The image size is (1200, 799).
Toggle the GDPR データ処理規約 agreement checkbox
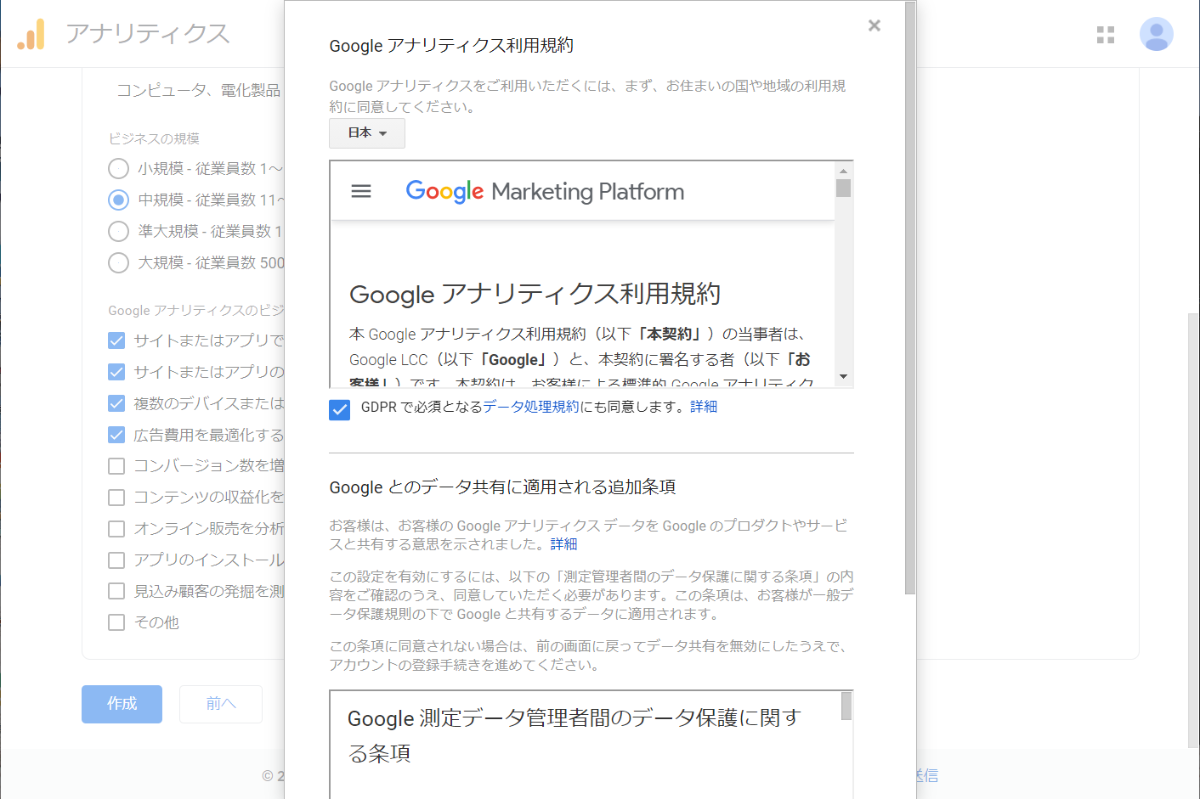coord(340,409)
